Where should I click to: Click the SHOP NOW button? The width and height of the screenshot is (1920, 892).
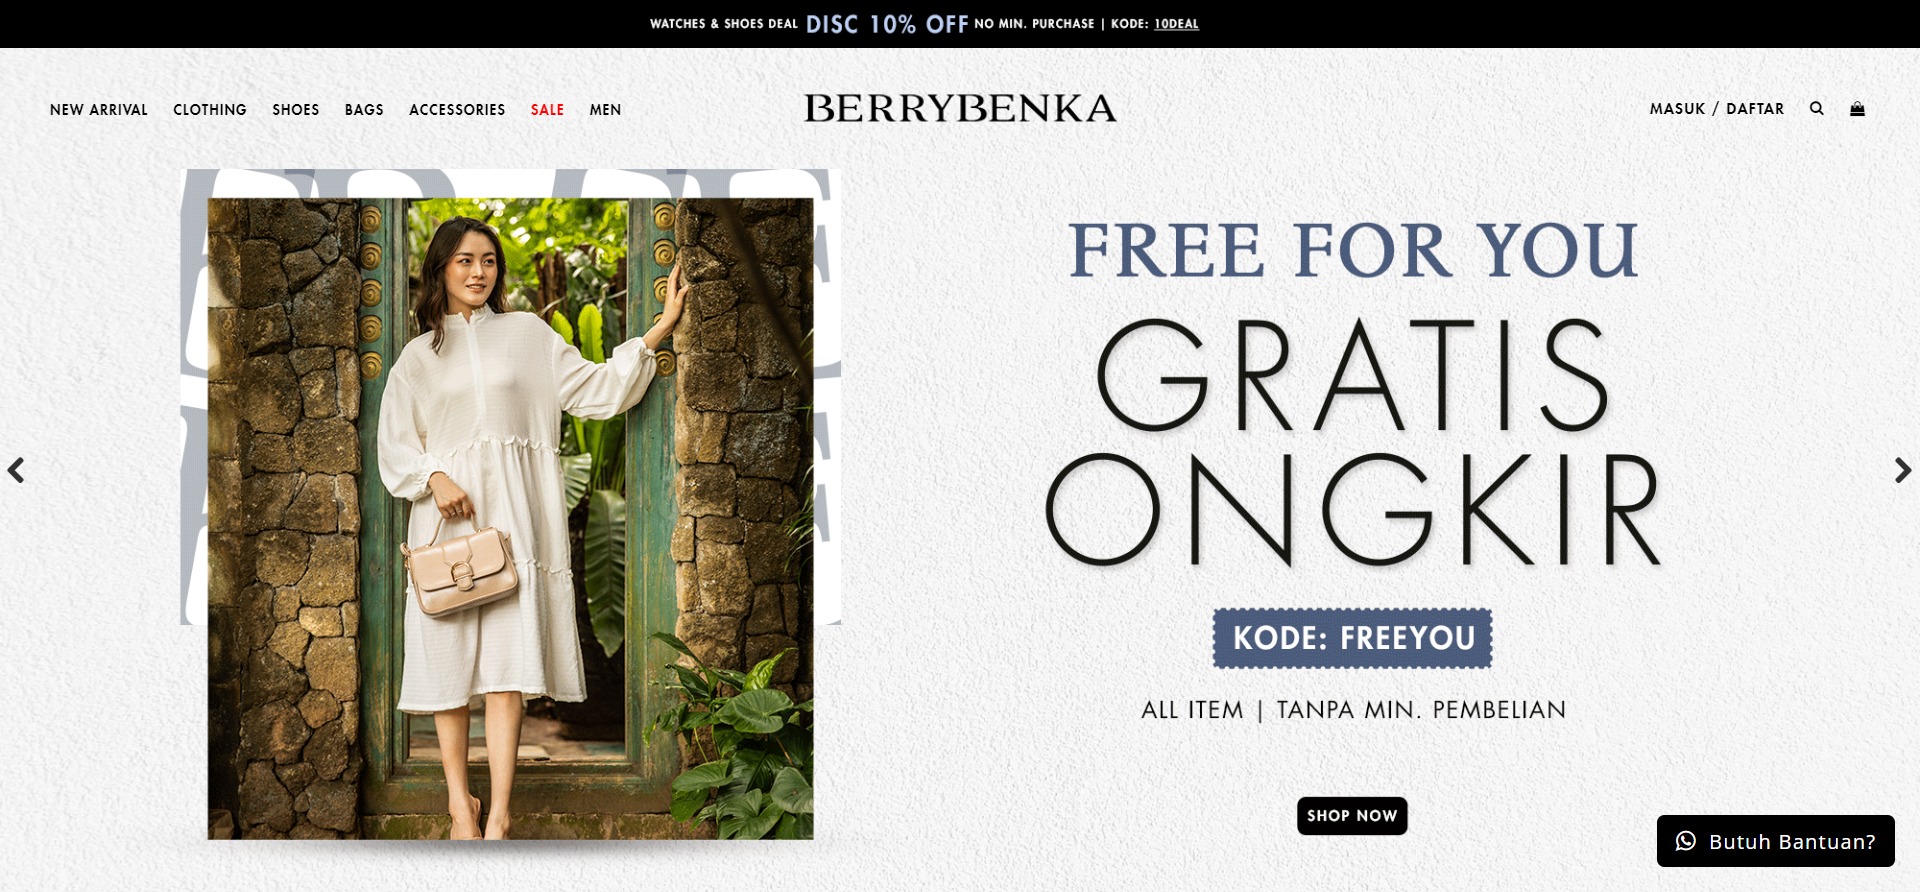coord(1352,816)
